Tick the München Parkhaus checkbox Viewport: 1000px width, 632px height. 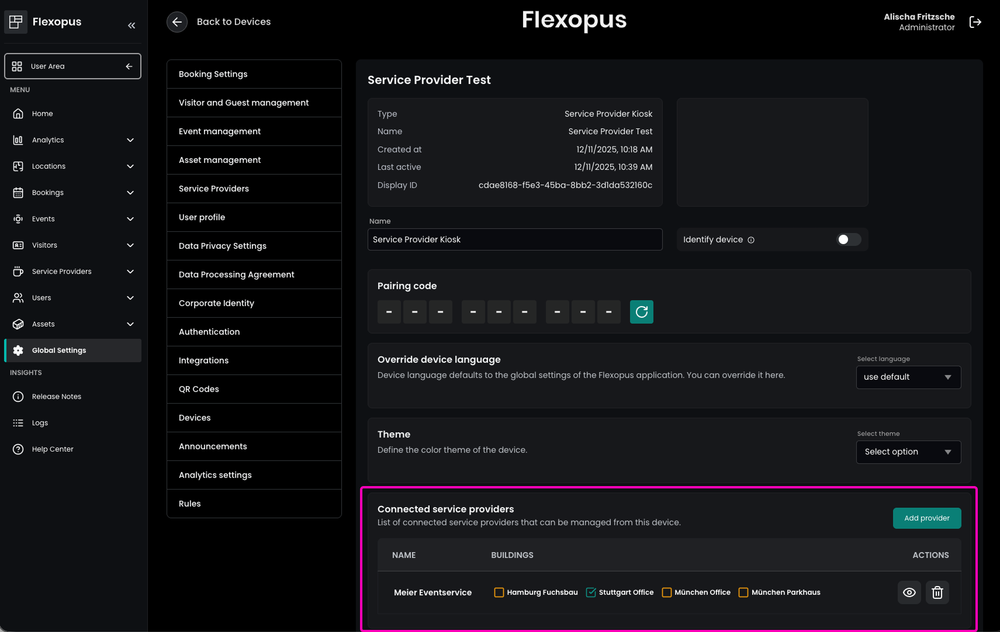[x=743, y=592]
